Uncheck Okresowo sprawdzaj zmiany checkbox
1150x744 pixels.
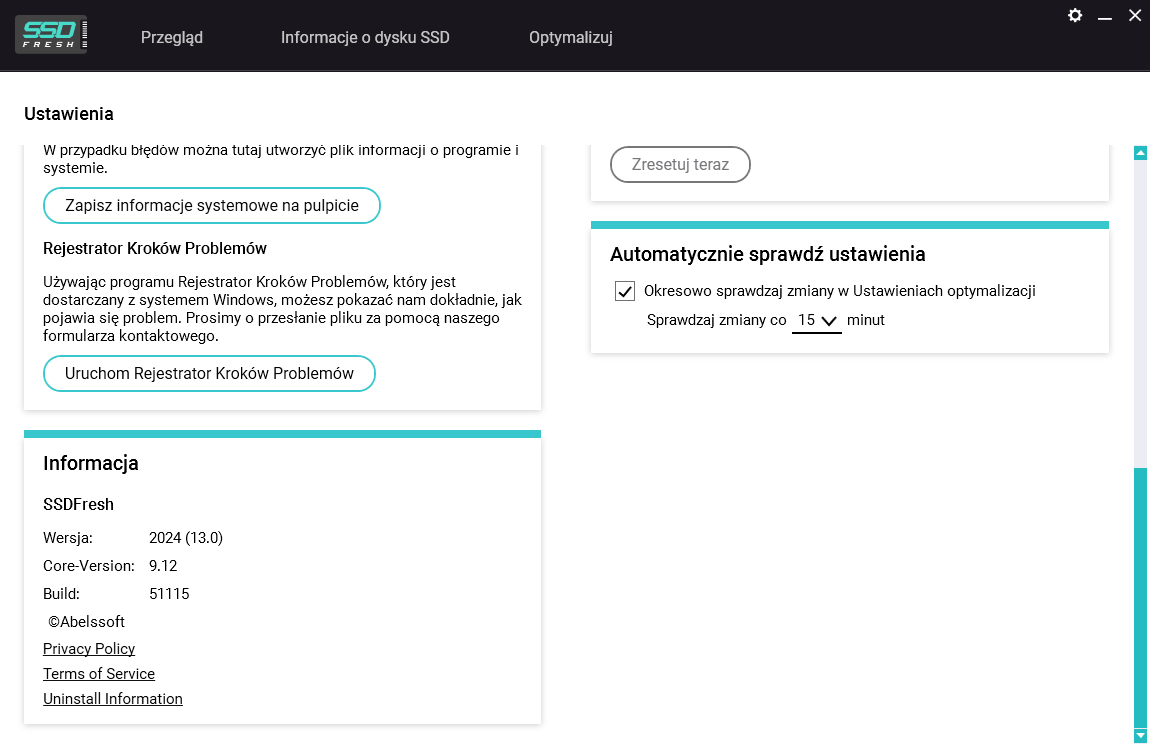click(x=625, y=291)
